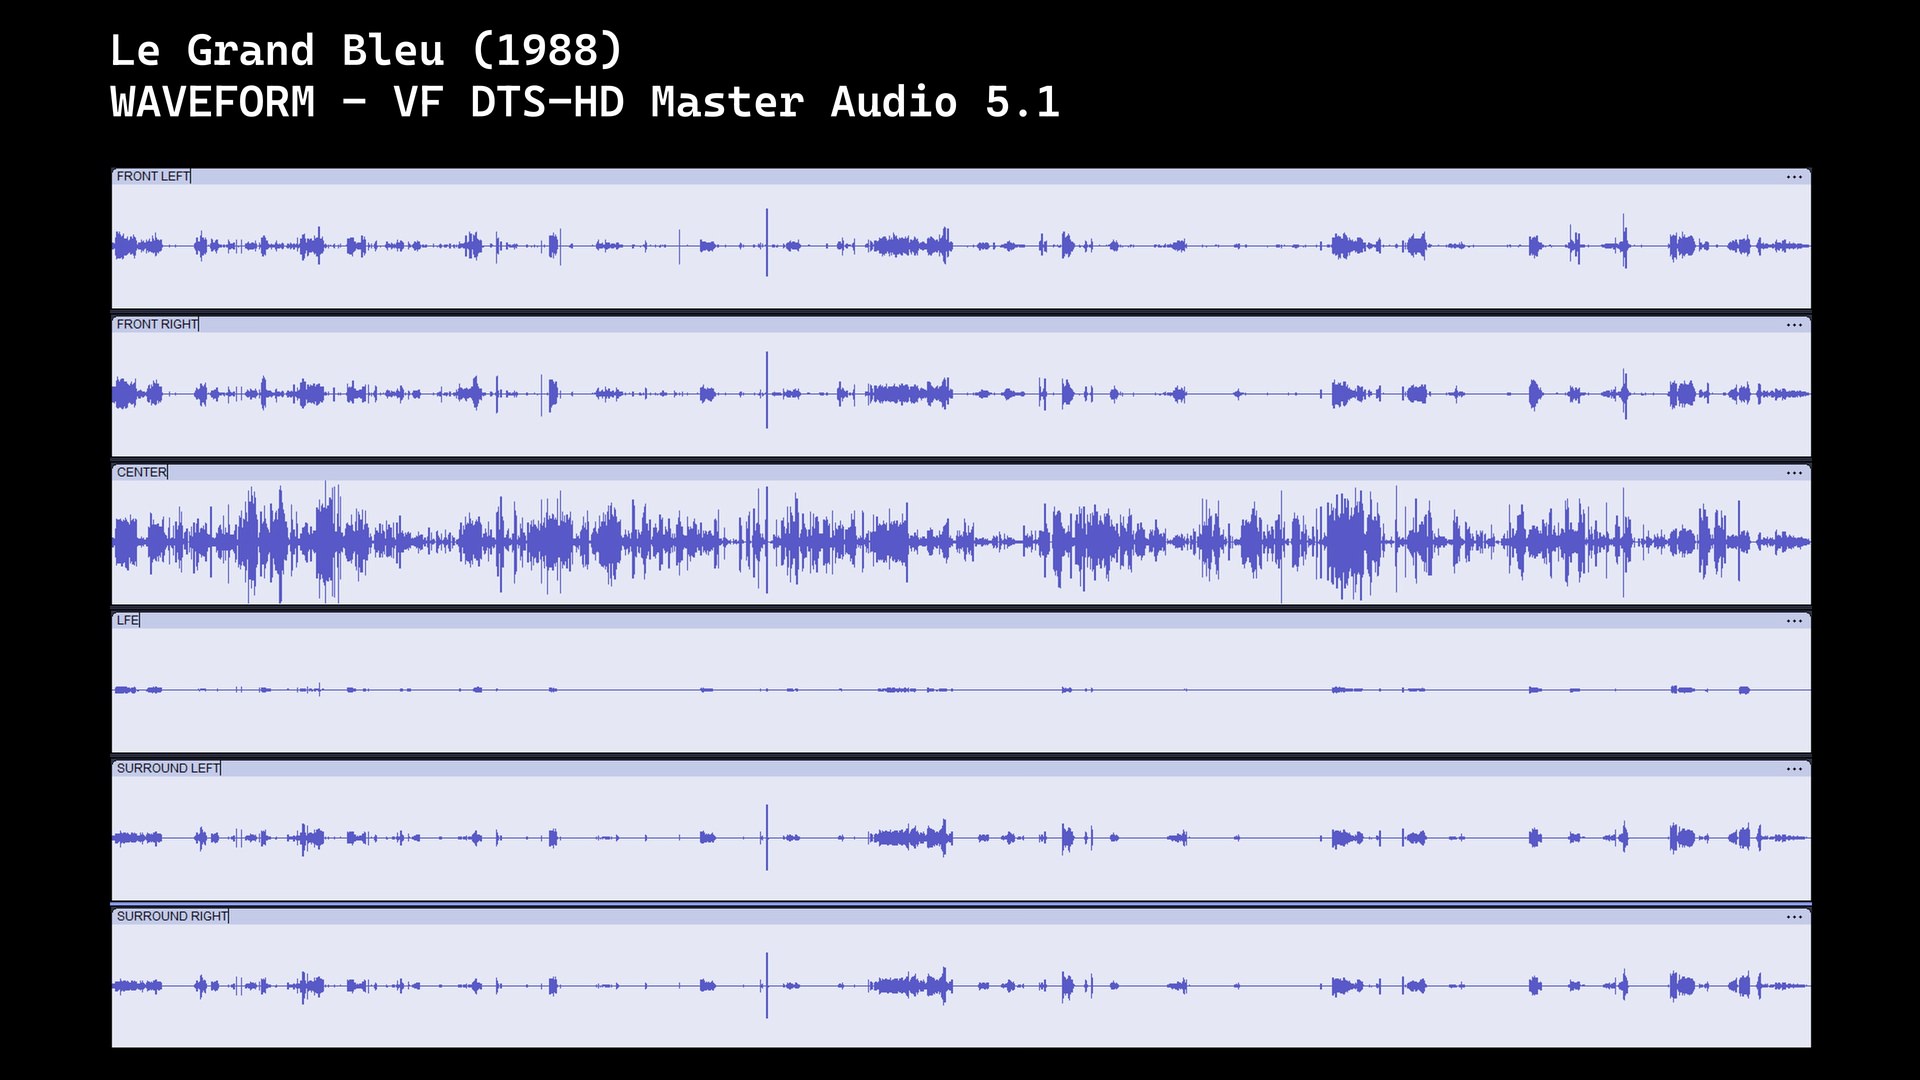Click inside the LFE channel waveform
The height and width of the screenshot is (1080, 1920).
coord(960,690)
